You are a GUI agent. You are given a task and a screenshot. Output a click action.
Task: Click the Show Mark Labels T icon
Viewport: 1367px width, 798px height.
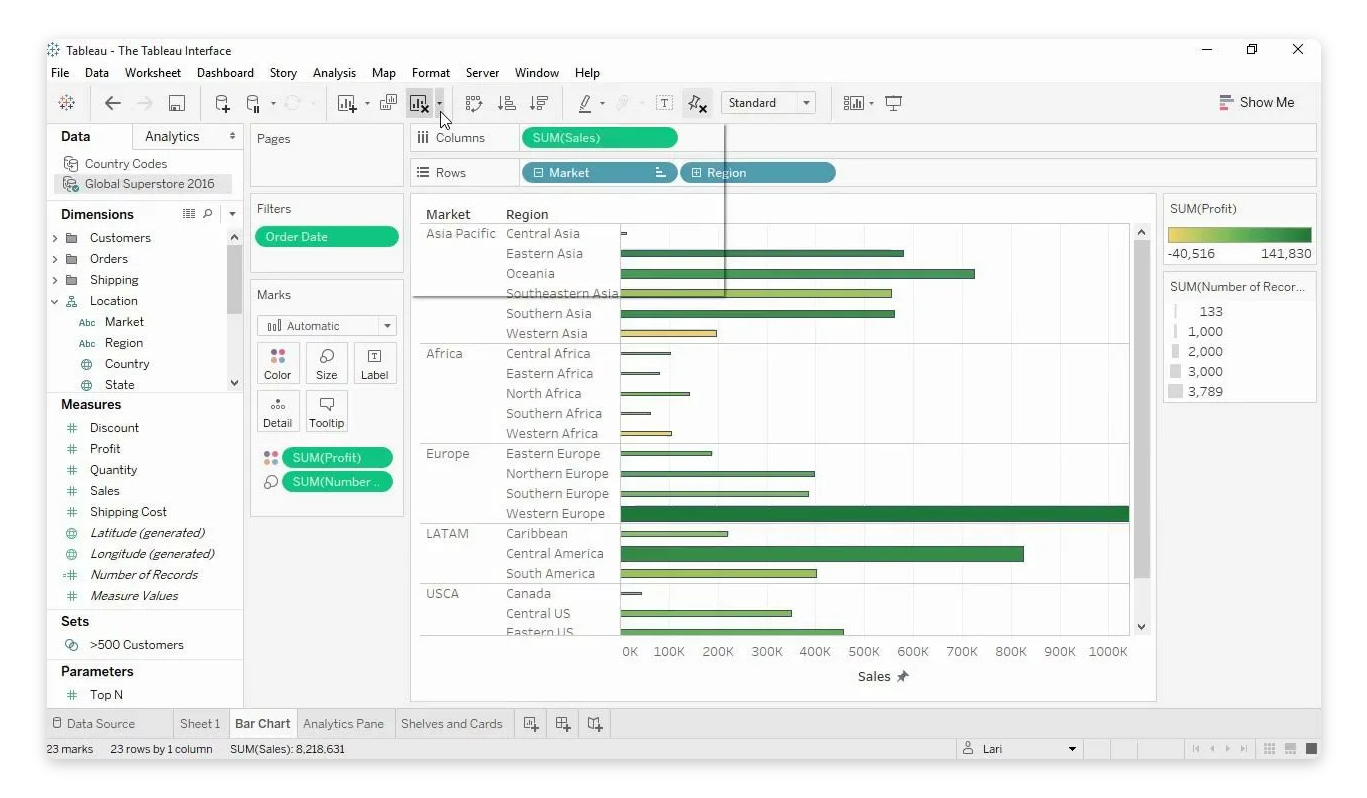tap(664, 103)
